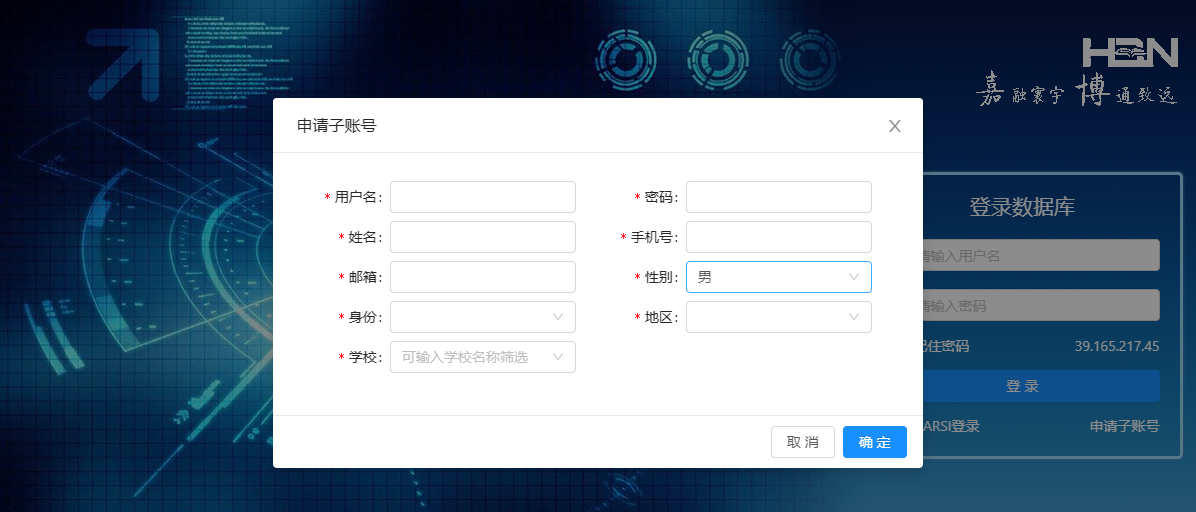Click the 用户名 input field

point(482,197)
